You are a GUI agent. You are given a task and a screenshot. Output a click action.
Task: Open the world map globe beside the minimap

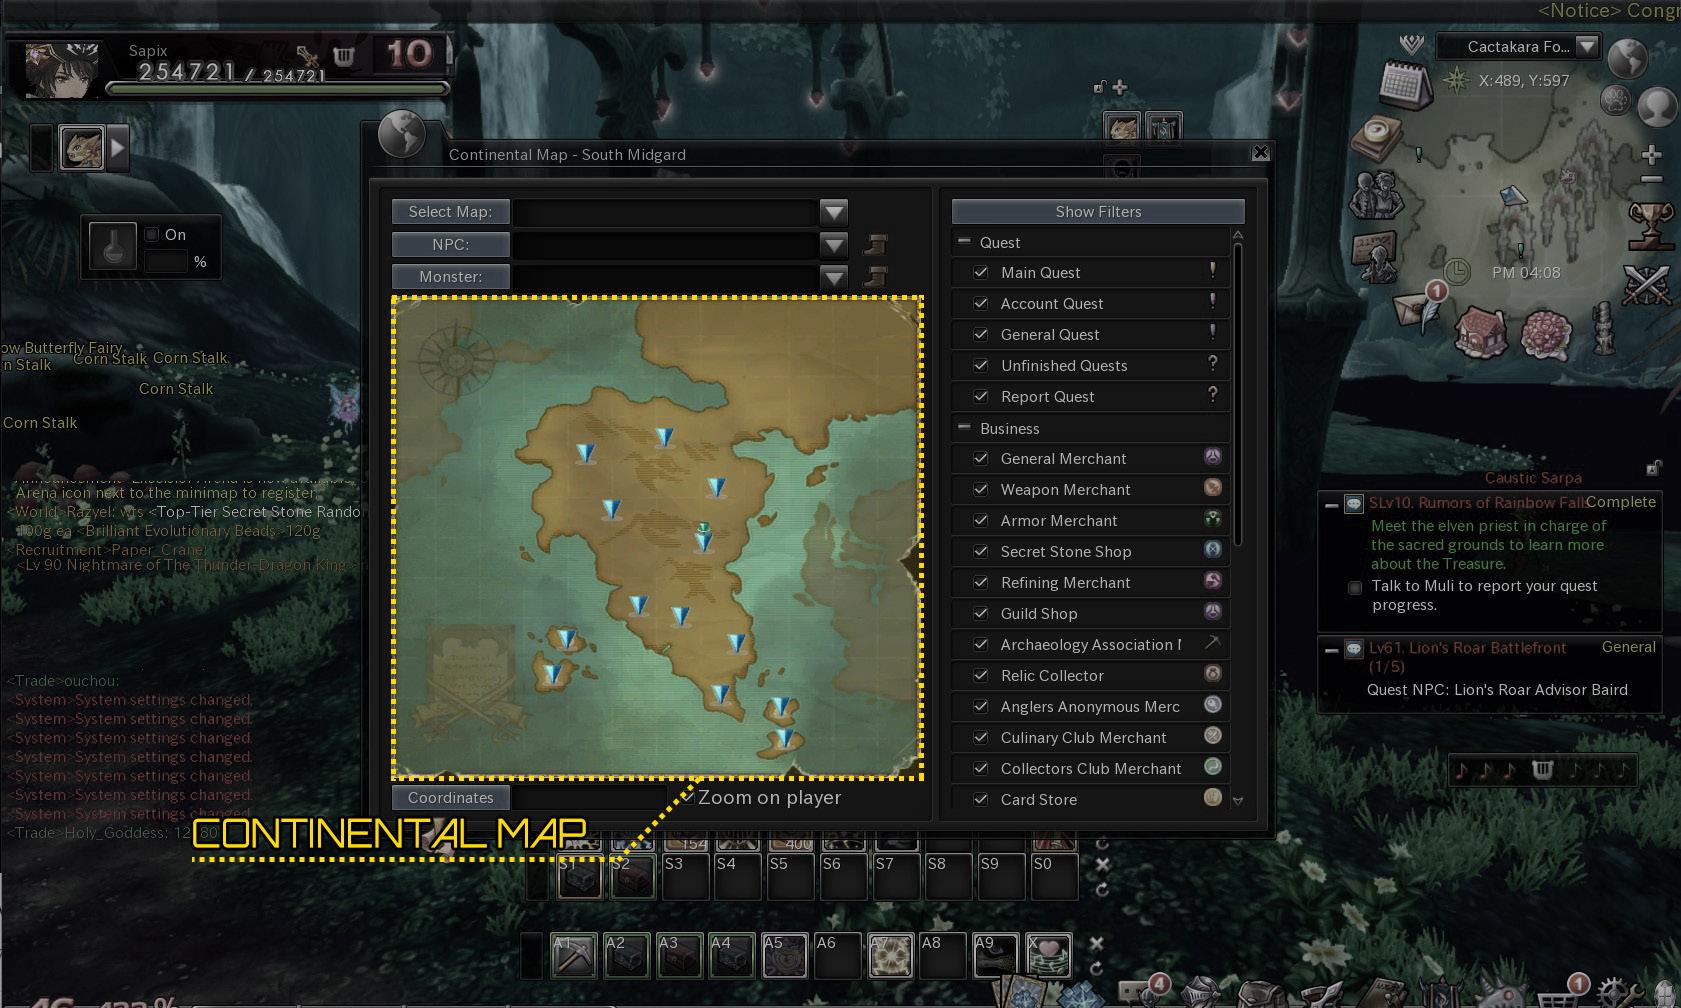point(1627,59)
